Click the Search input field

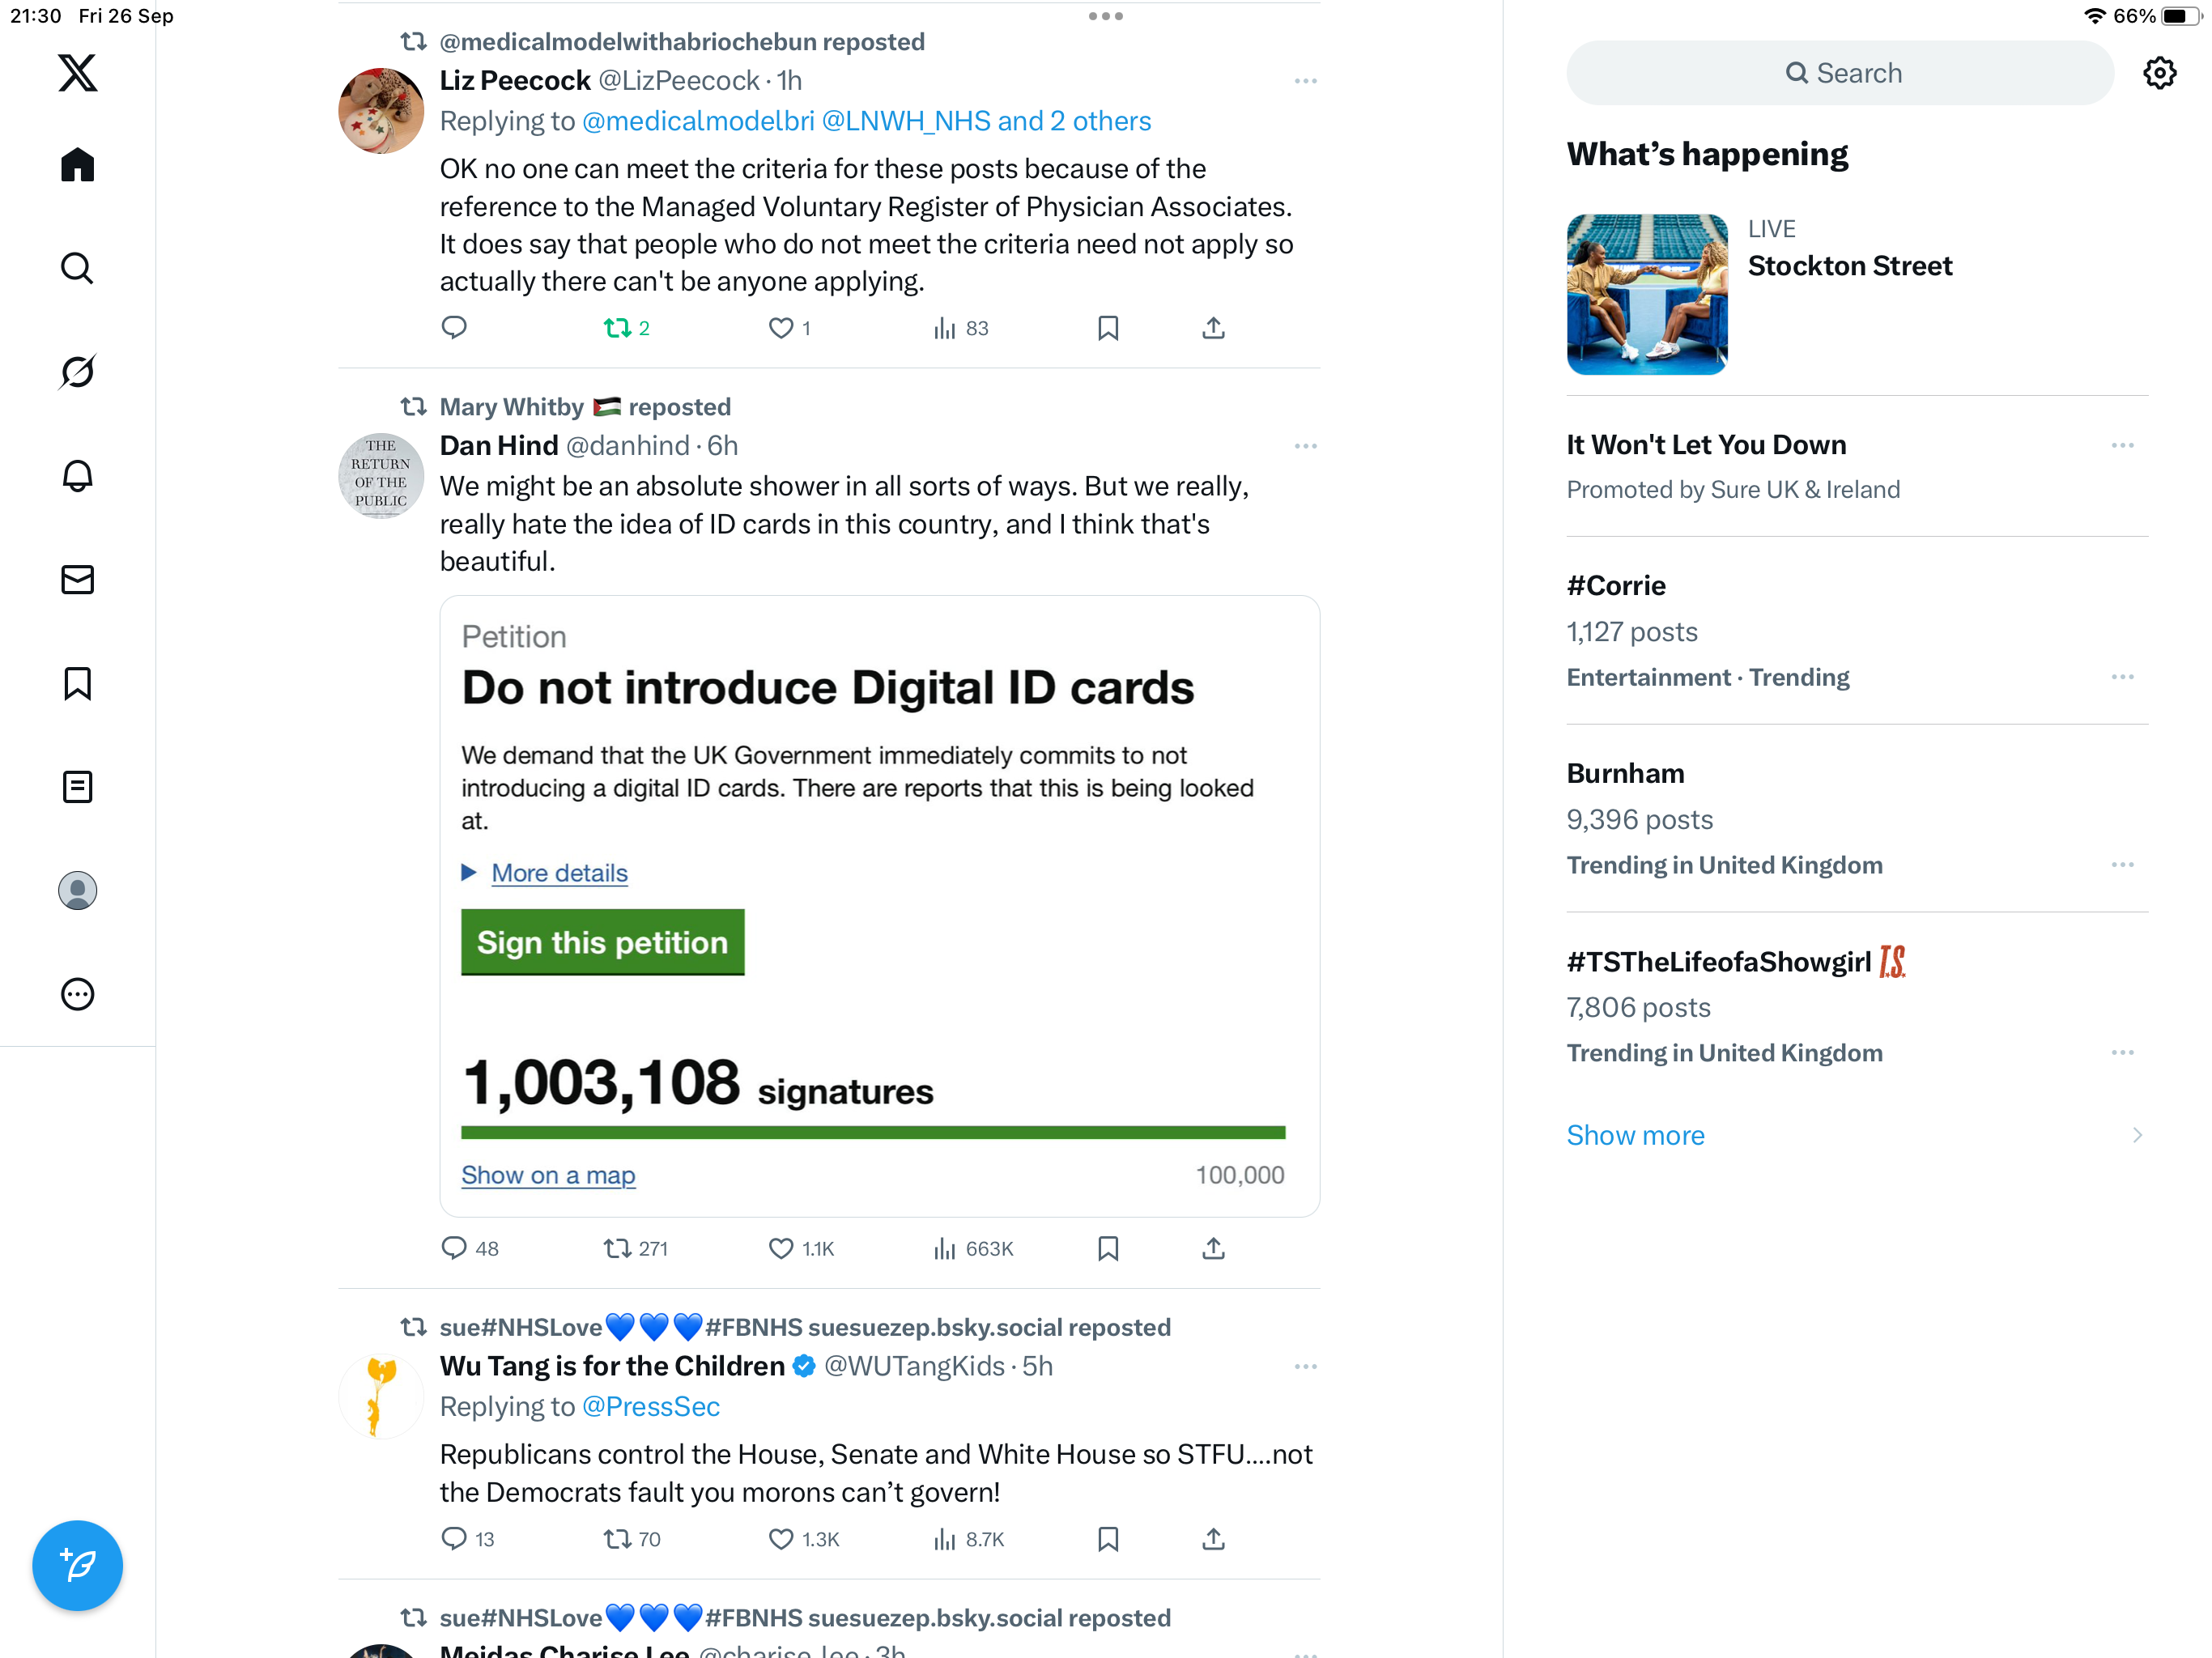(1840, 73)
